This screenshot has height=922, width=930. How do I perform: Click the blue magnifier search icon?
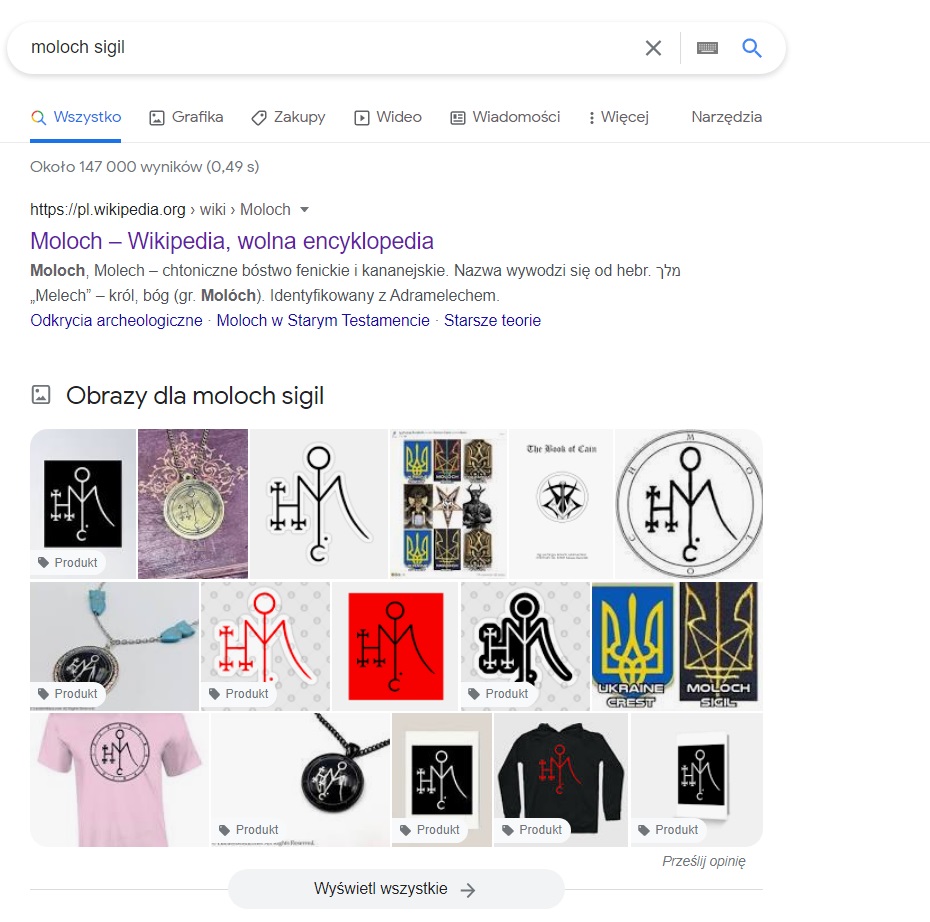[751, 47]
